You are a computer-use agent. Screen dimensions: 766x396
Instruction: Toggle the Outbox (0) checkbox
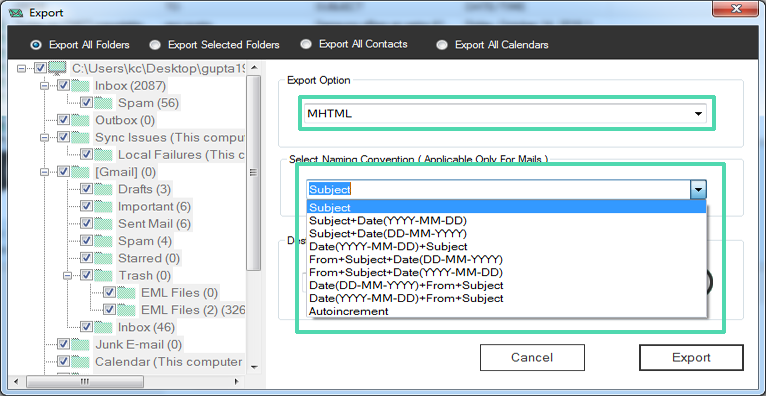click(x=64, y=120)
